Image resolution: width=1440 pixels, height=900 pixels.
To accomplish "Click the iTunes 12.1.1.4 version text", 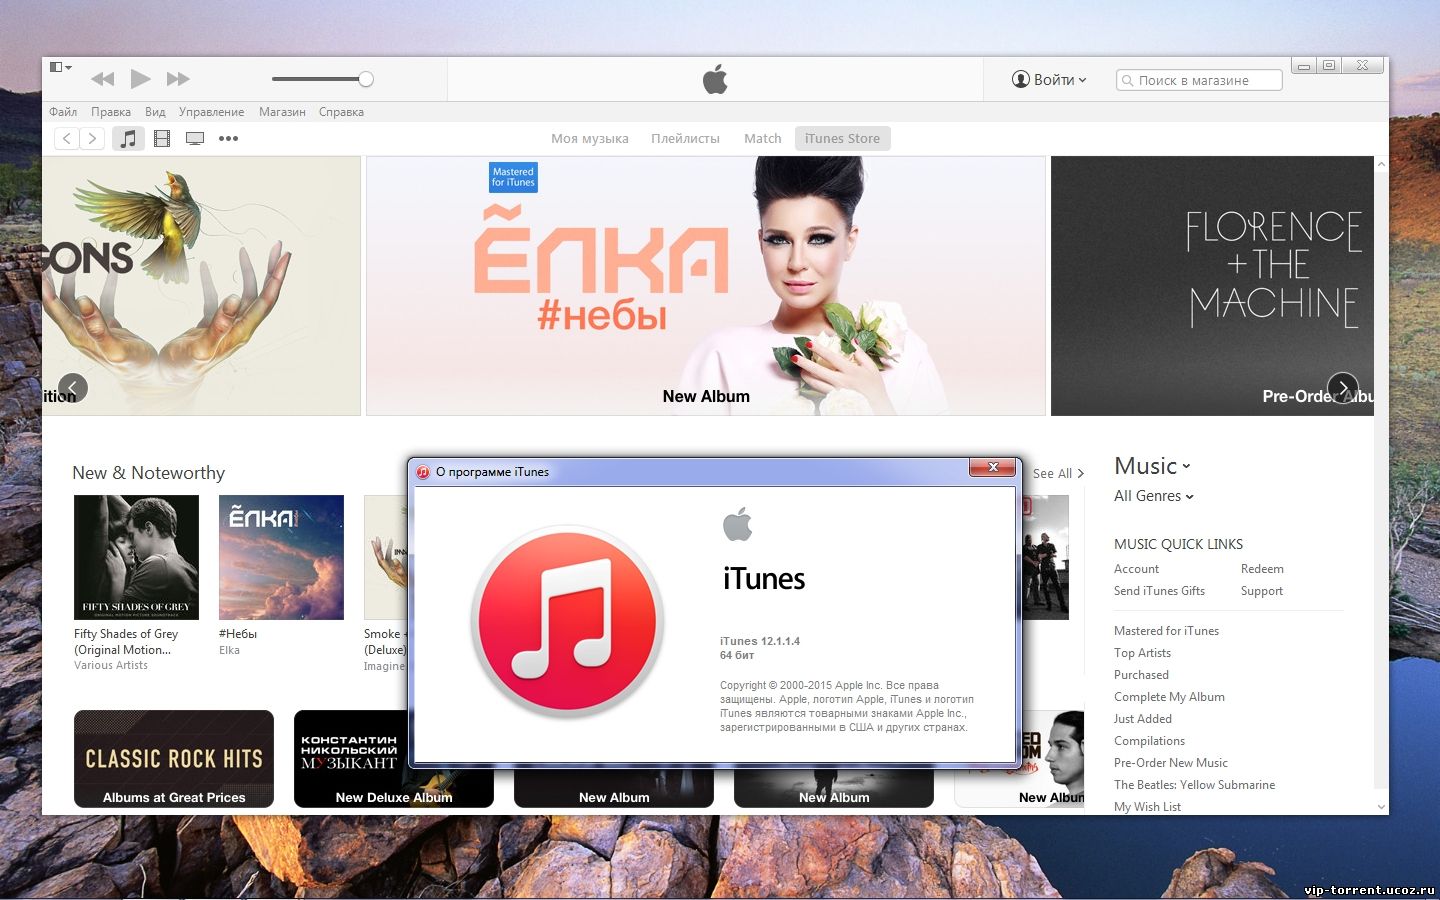I will 760,641.
